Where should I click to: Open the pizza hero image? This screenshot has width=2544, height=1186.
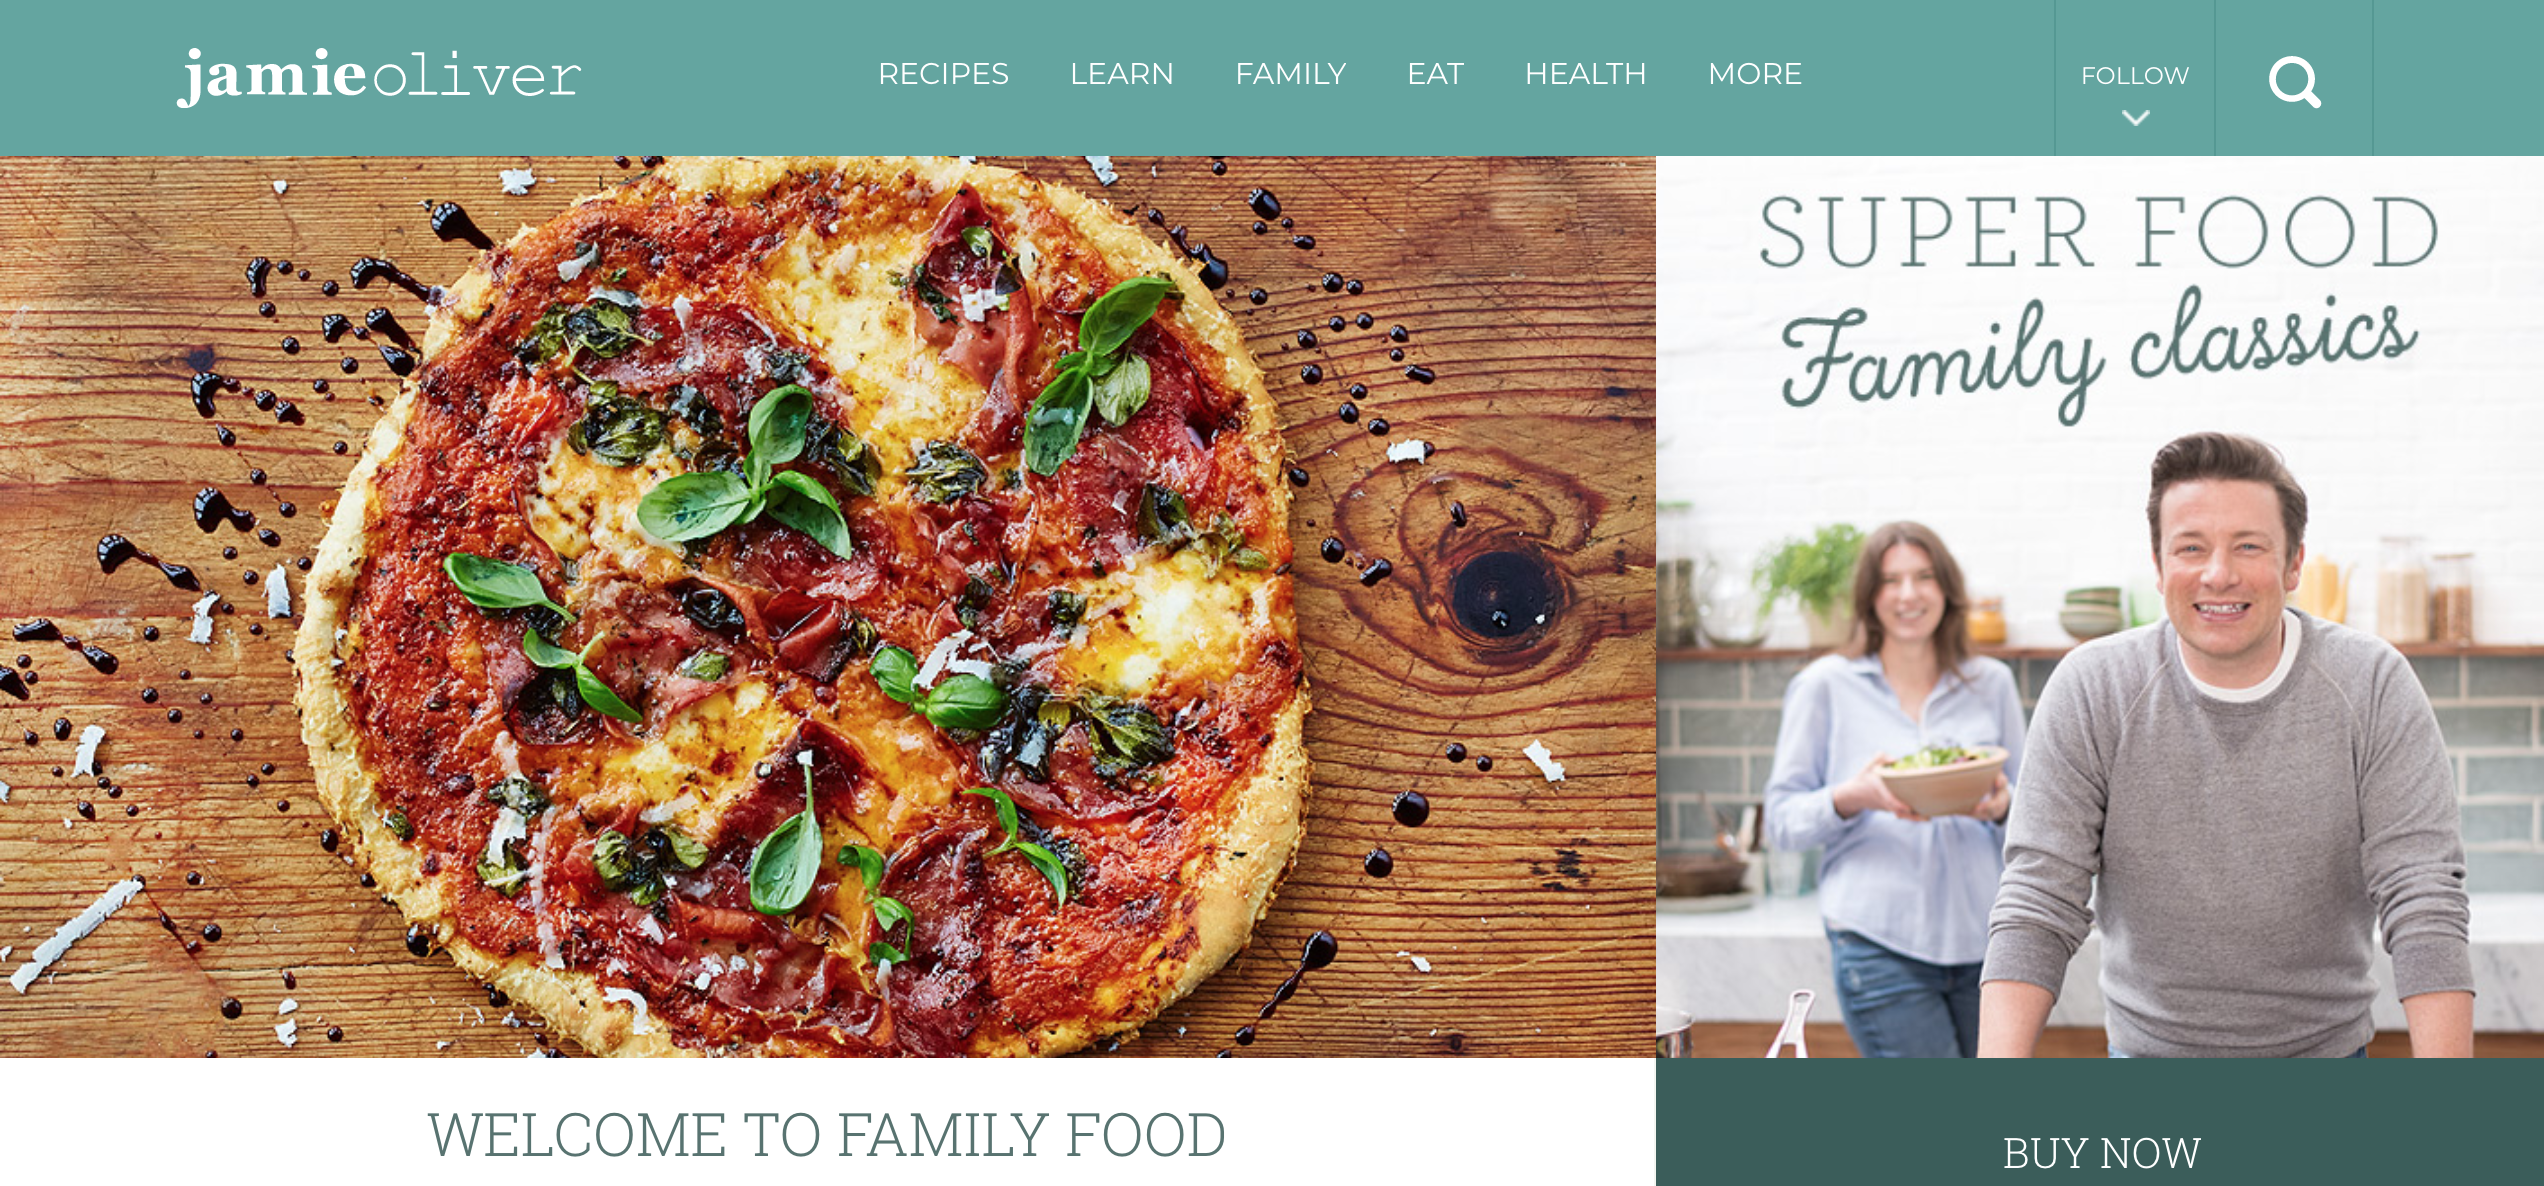(828, 607)
